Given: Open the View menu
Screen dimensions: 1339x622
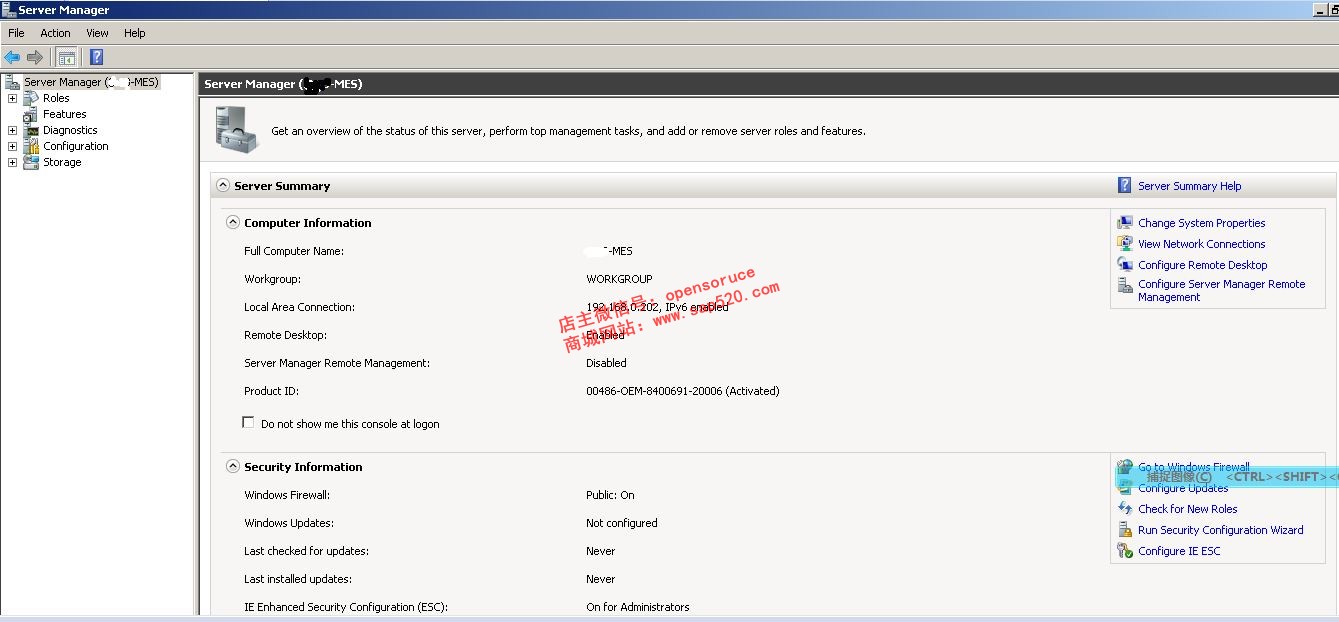Looking at the screenshot, I should [97, 33].
